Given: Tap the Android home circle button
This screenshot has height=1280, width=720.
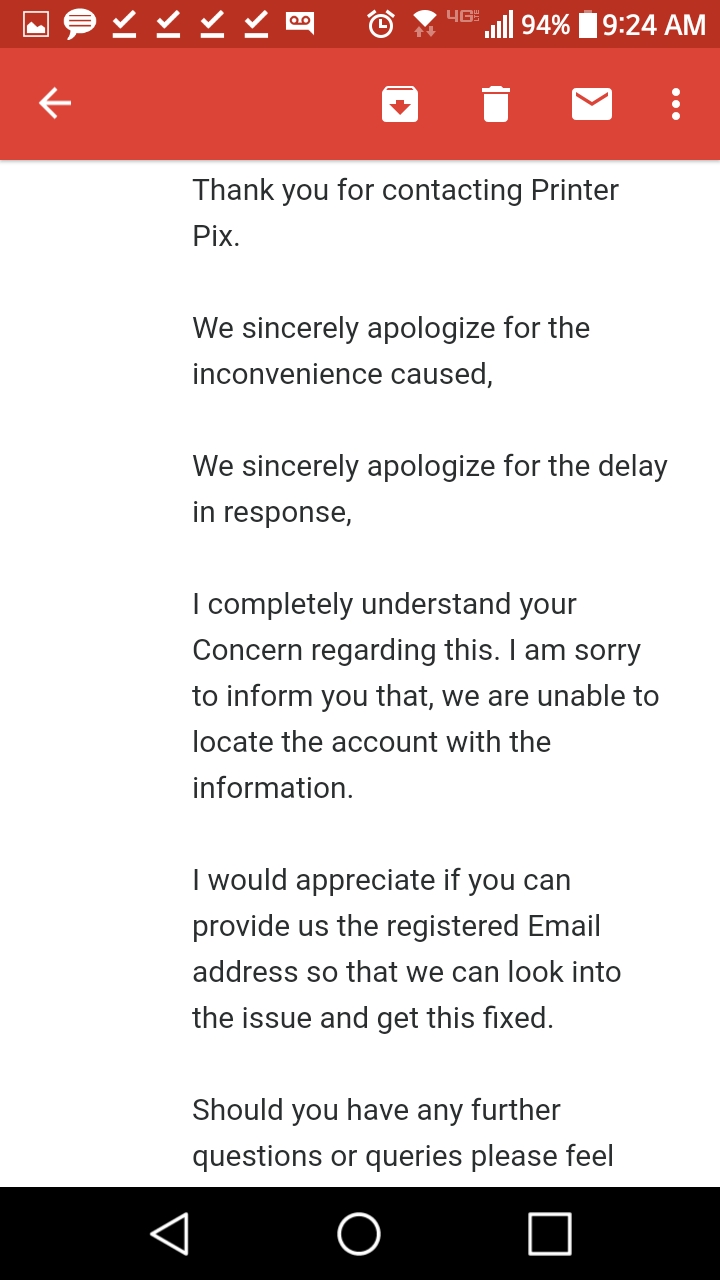Looking at the screenshot, I should (x=359, y=1234).
